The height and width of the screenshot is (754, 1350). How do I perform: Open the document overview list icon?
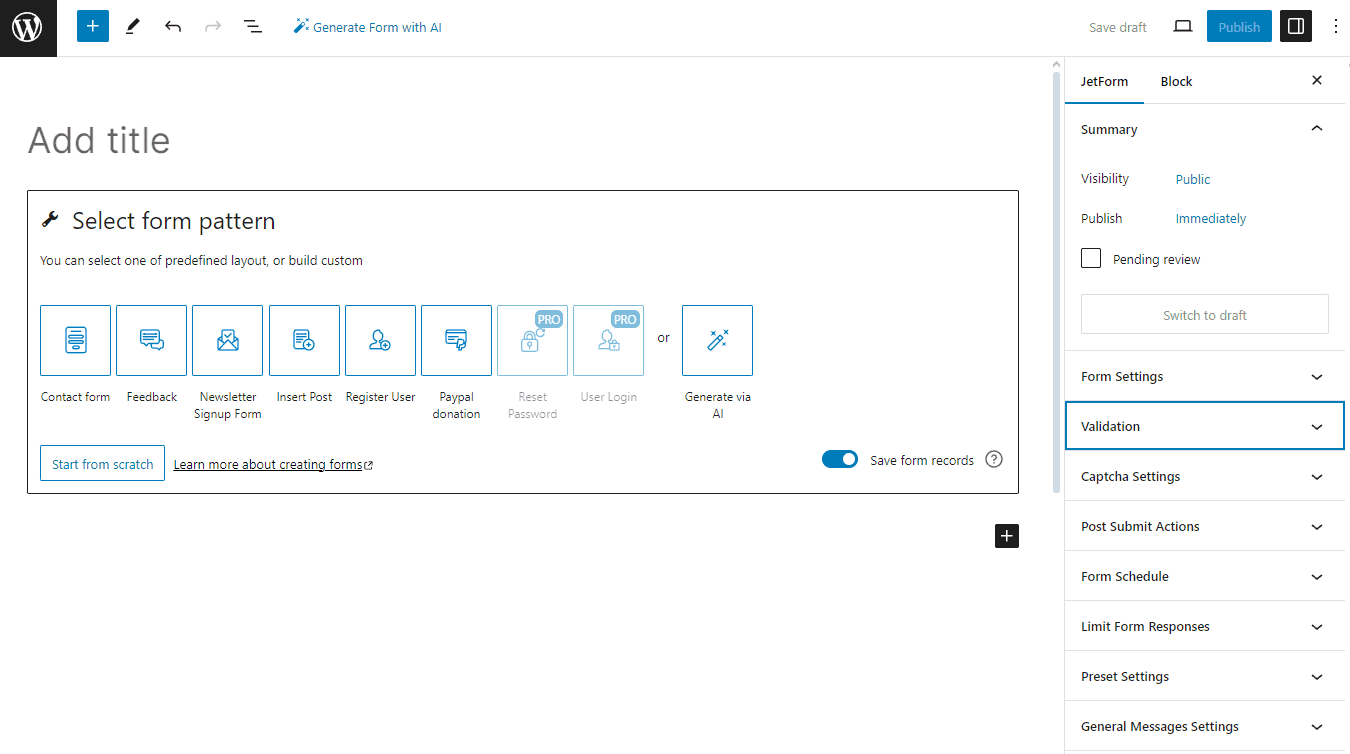(x=253, y=27)
